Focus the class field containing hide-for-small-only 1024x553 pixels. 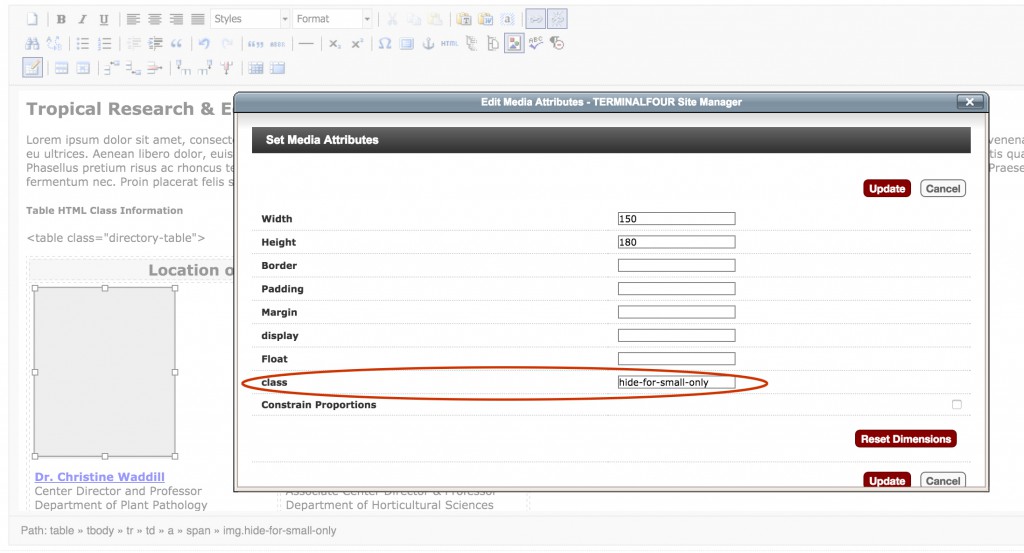point(676,382)
